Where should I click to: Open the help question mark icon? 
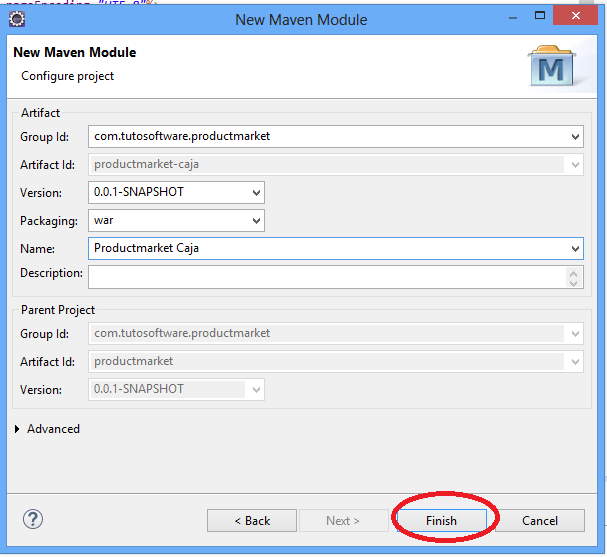click(x=33, y=519)
